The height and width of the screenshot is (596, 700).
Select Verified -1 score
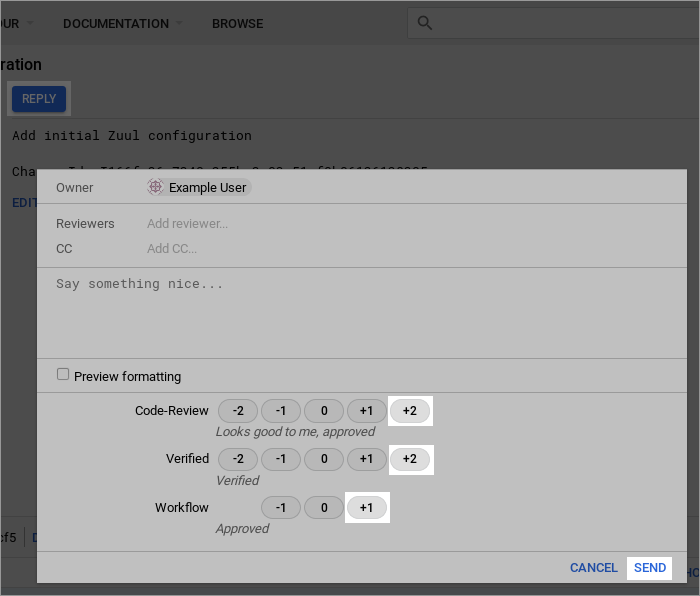281,459
